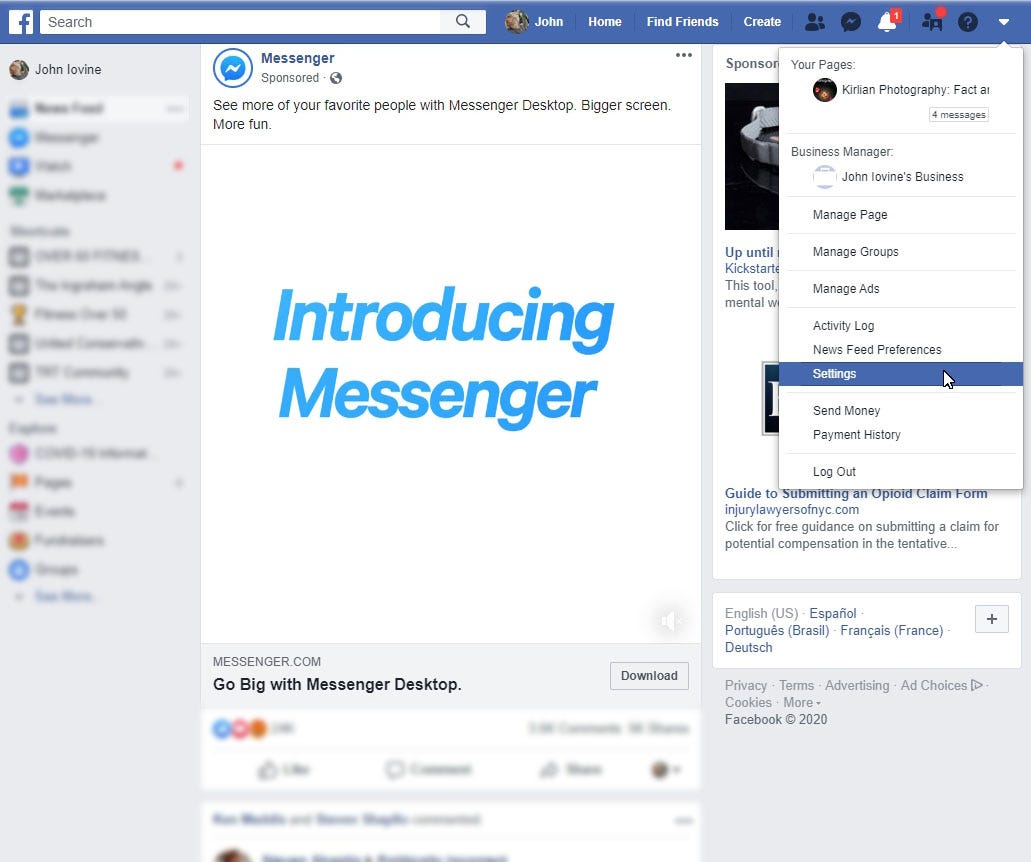Select John Iovine's Business entry

[888, 177]
